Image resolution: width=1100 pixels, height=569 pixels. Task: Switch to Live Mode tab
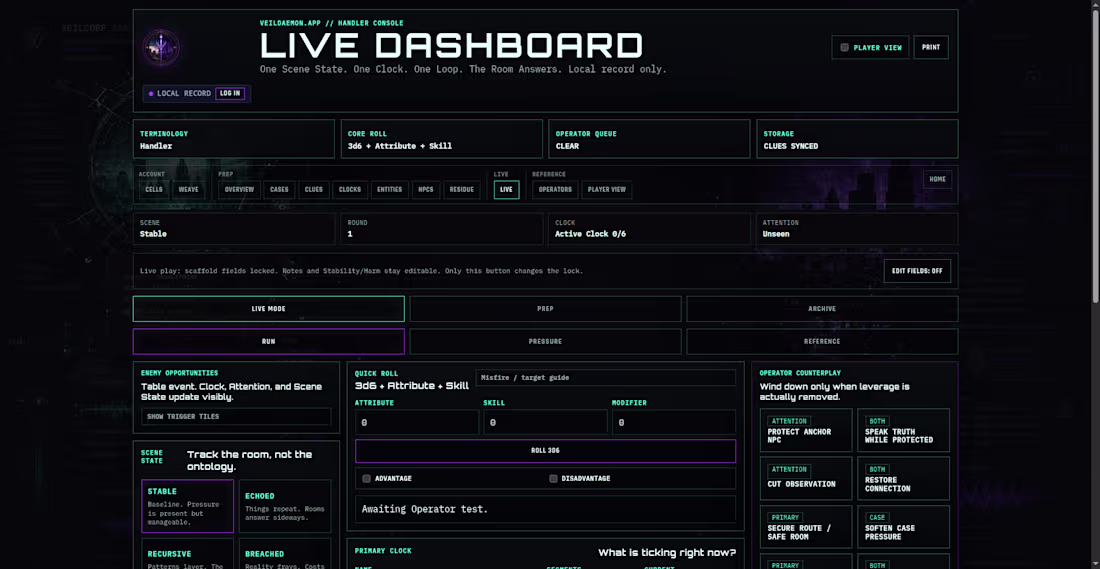coord(269,309)
